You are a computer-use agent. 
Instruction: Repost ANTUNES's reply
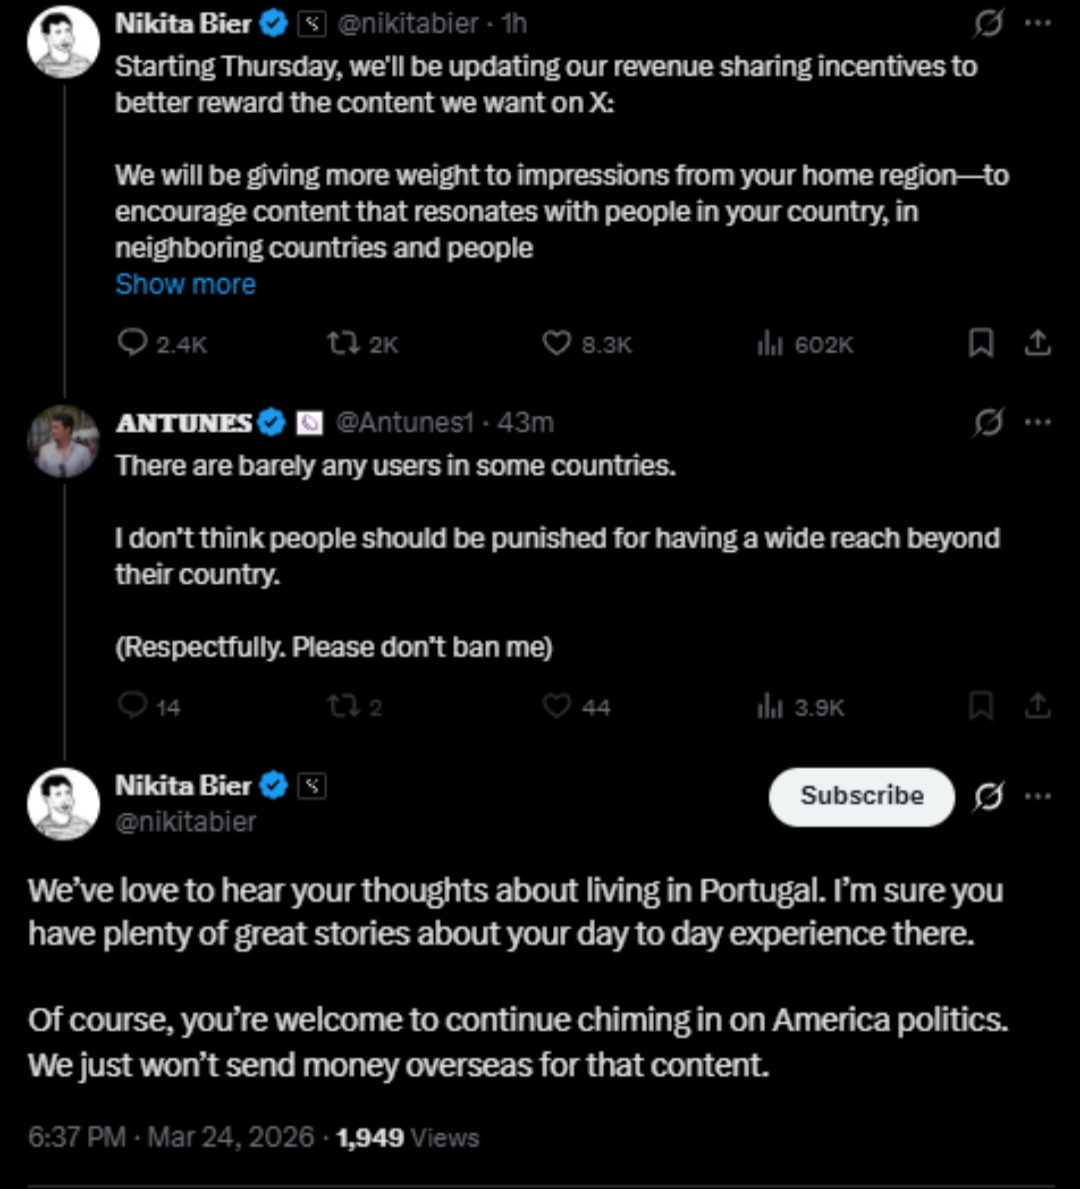point(342,707)
